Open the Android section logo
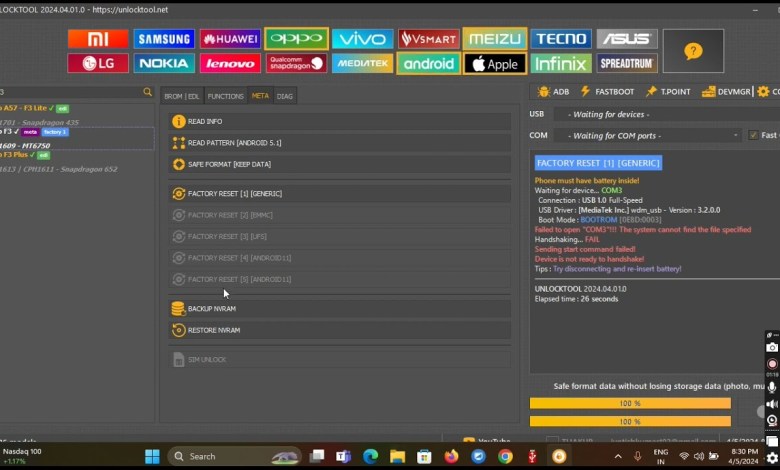 coord(428,63)
